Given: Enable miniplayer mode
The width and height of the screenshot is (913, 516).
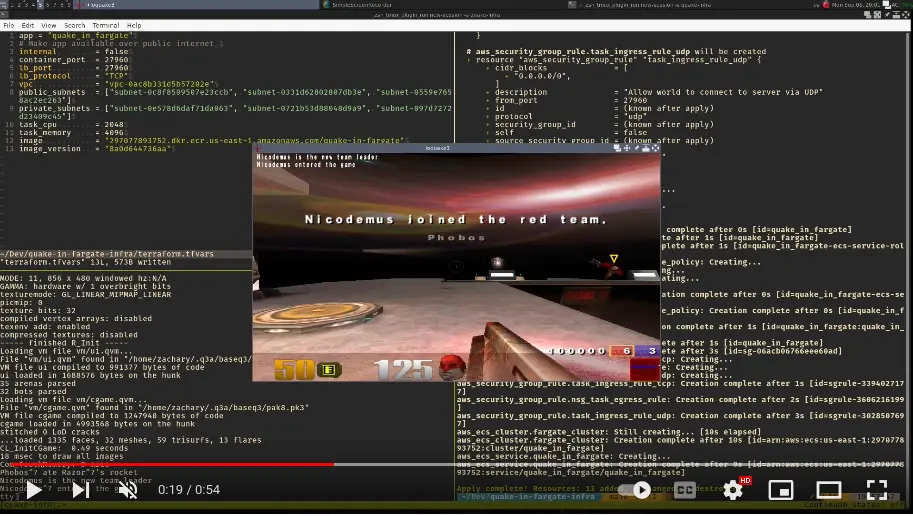Looking at the screenshot, I should pos(781,490).
